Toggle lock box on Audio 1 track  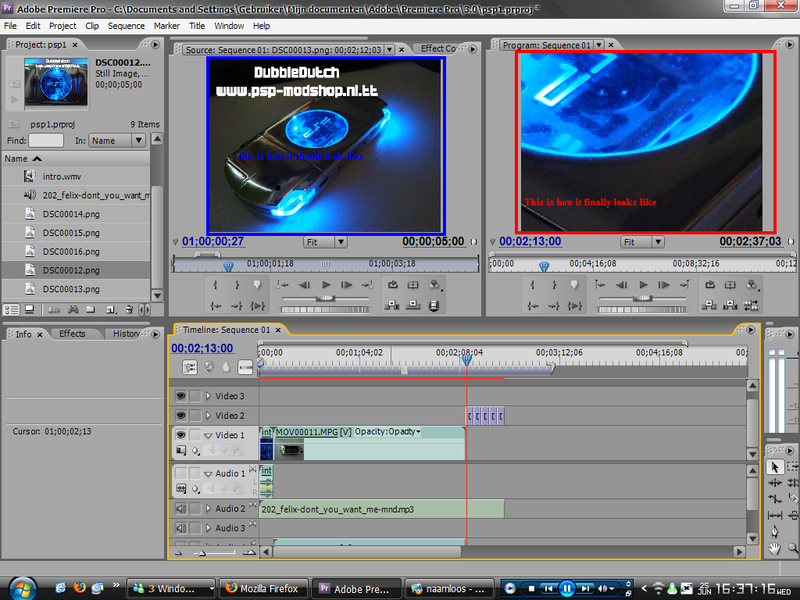[195, 473]
